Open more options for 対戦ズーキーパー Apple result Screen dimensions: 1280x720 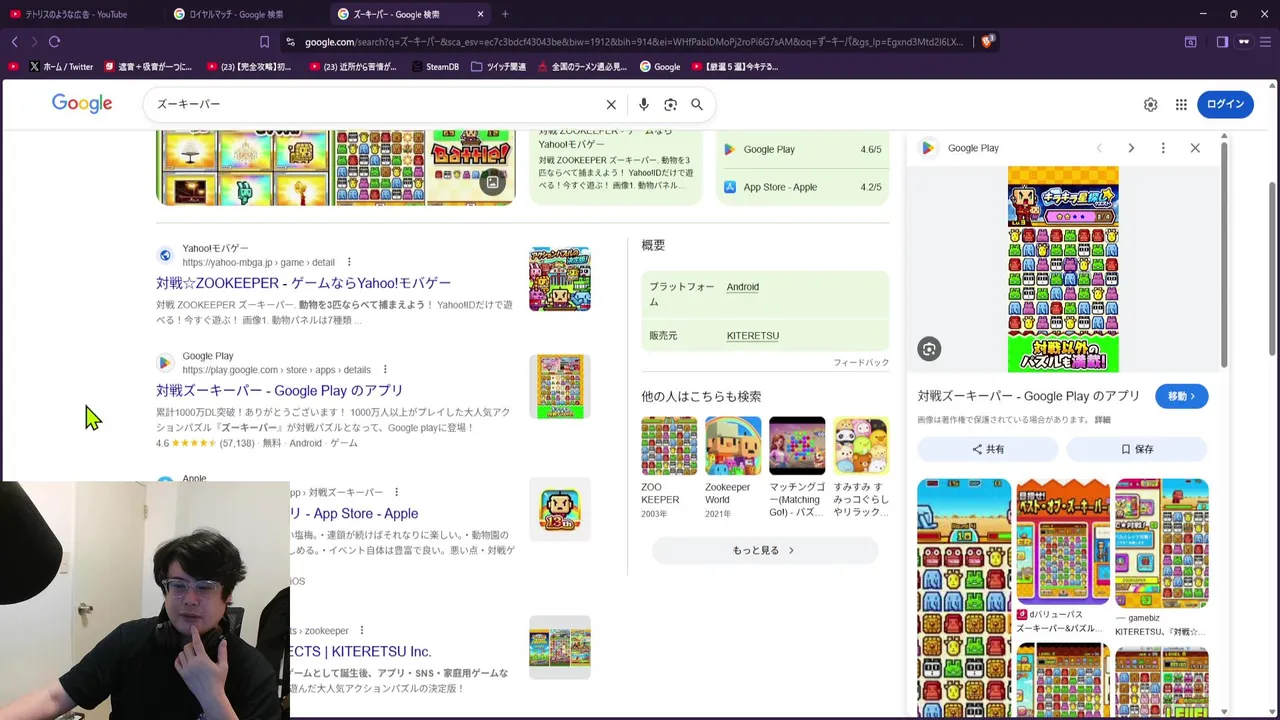pos(396,492)
